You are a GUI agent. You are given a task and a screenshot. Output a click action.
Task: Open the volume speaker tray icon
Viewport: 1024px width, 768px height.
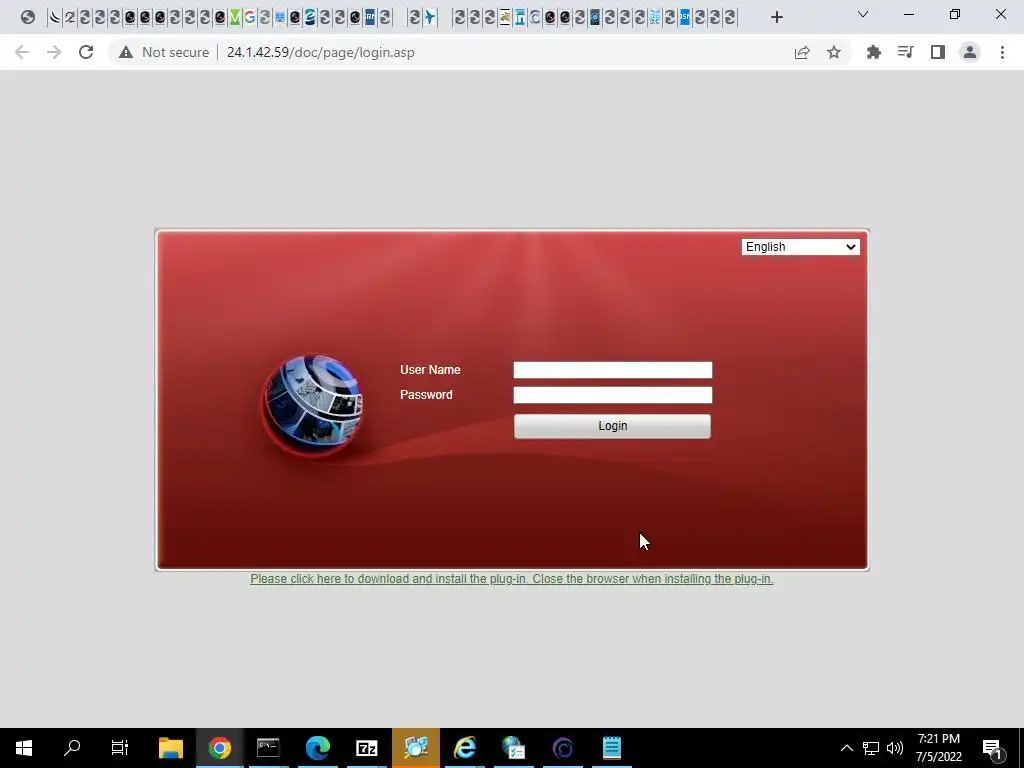click(895, 748)
